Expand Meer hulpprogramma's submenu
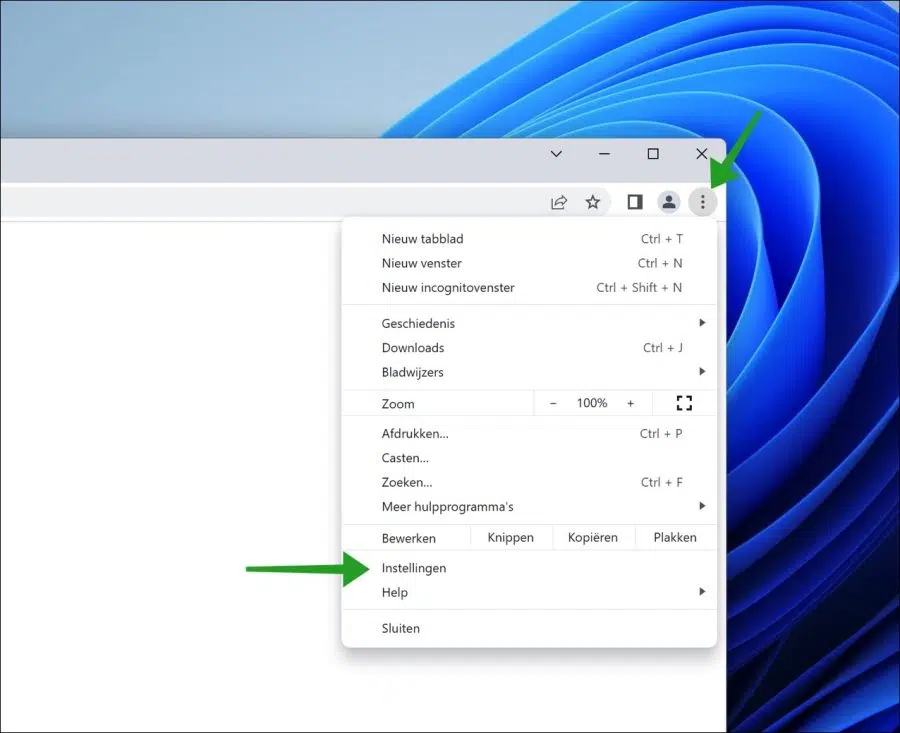 [x=529, y=507]
